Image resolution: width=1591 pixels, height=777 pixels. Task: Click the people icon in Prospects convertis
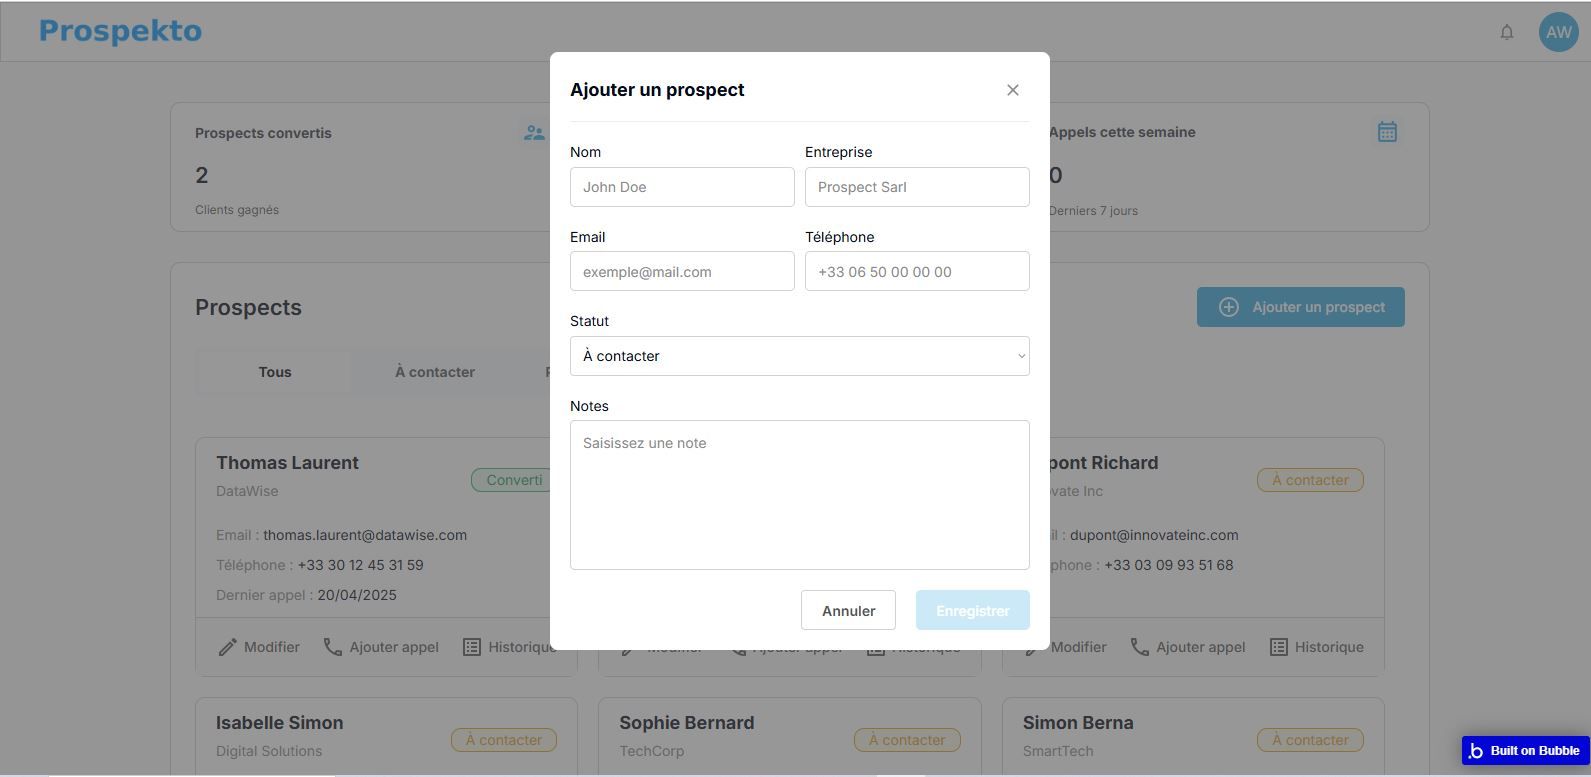point(534,133)
